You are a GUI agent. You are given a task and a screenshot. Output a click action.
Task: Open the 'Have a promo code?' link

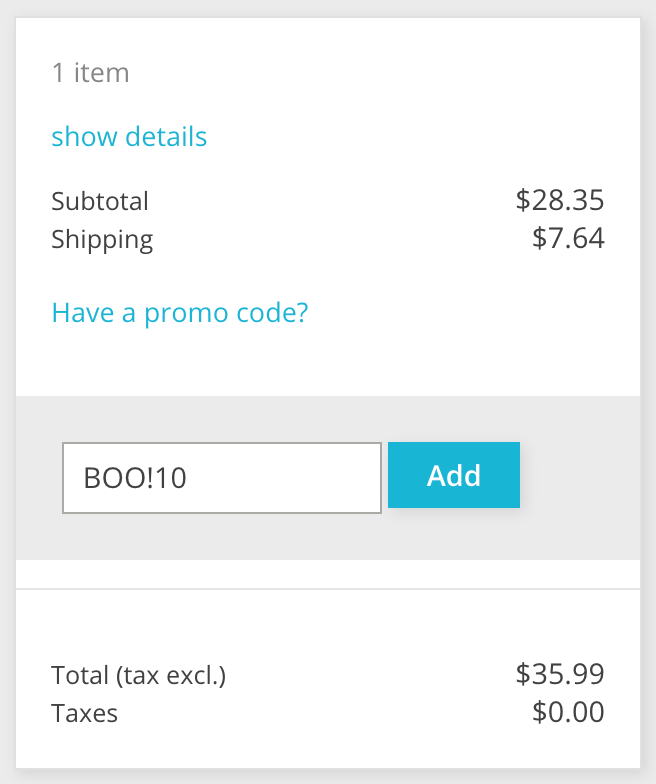point(180,313)
